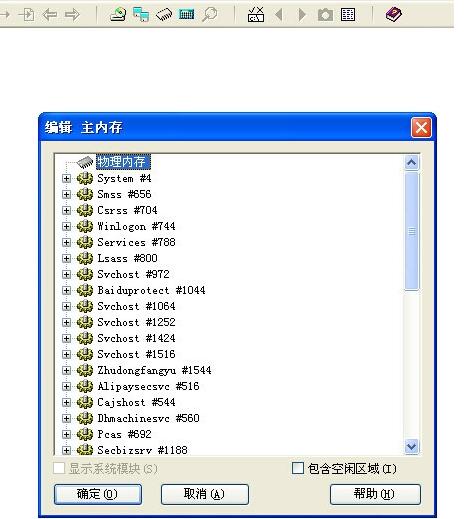Click the gear icon of Zhudongfangyu #1544
This screenshot has height=519, width=466.
point(85,370)
